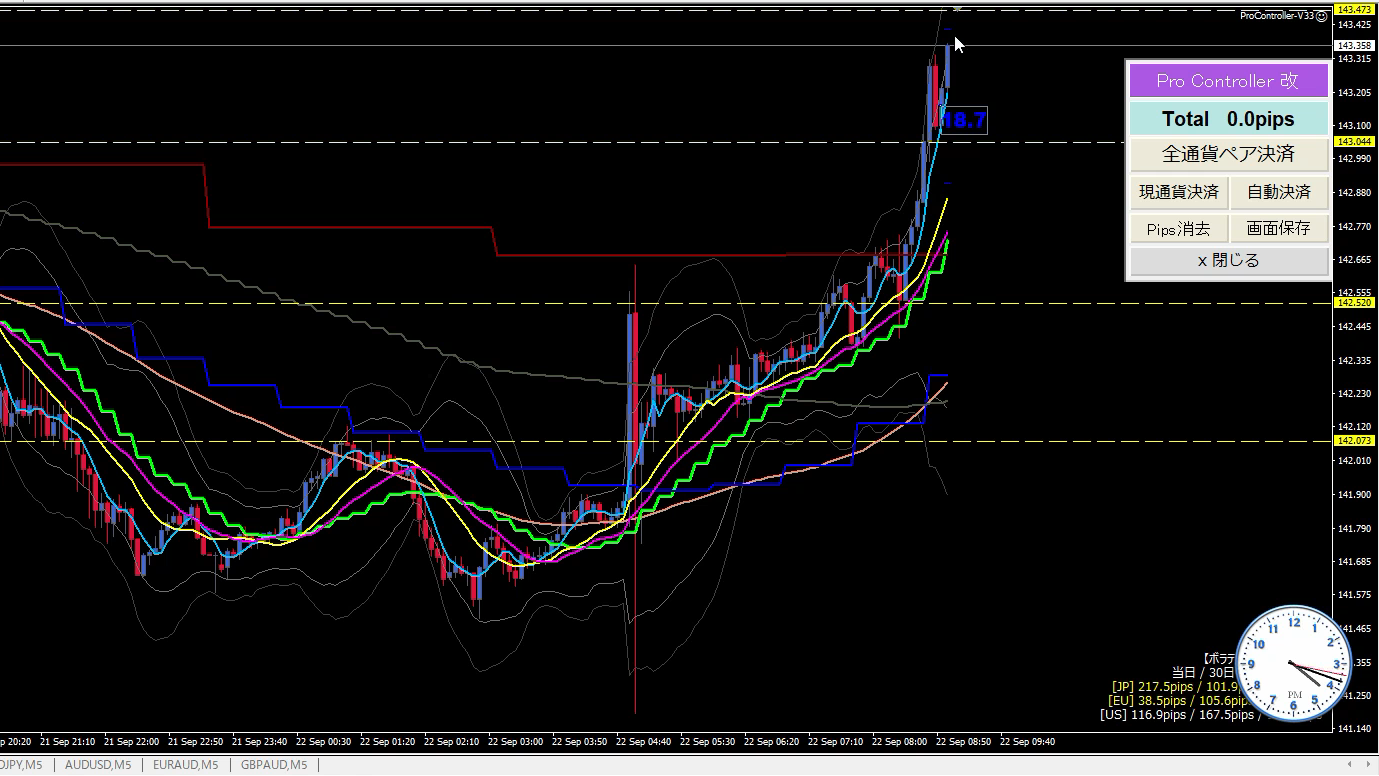Click the 142.230 price scale value
Screen dimensions: 1379x776
pyautogui.click(x=1354, y=393)
